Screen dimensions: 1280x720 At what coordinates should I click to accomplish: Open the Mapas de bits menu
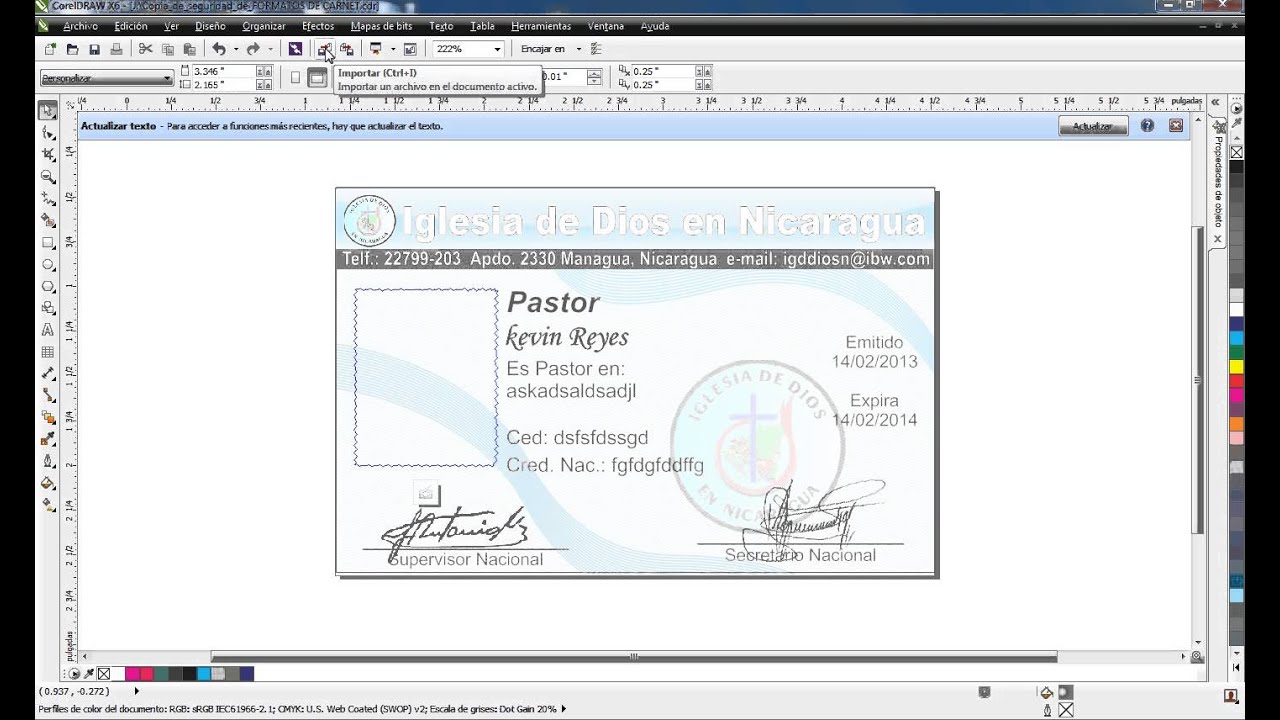381,26
